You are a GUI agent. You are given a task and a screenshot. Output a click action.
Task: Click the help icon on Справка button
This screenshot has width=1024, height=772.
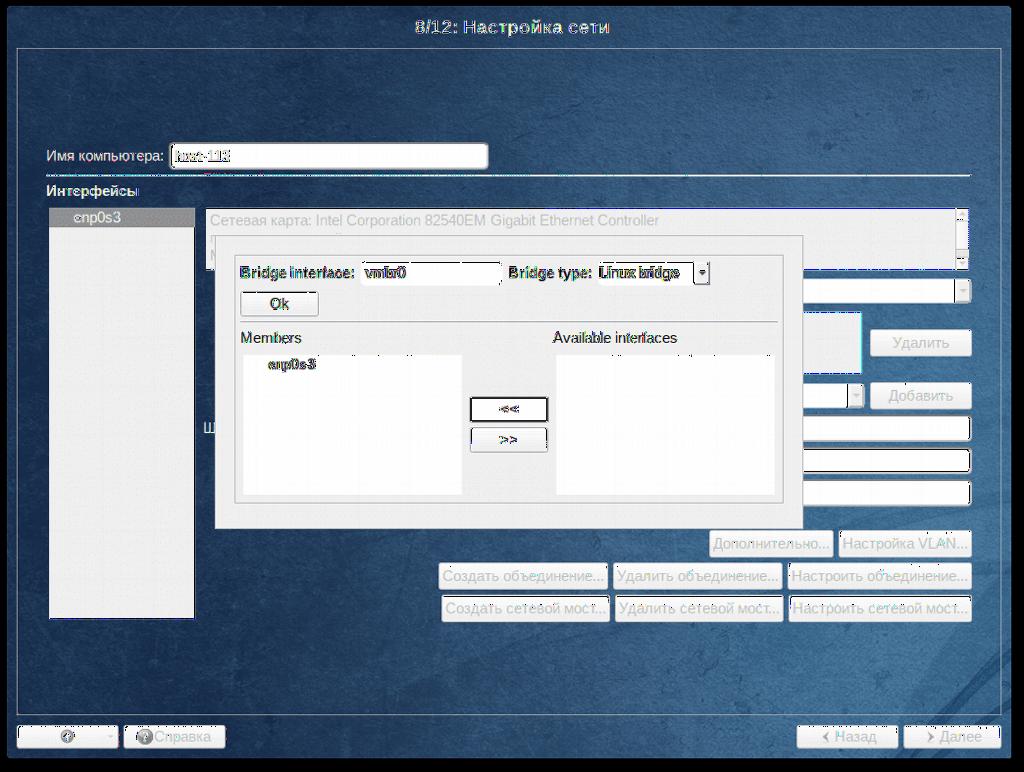(x=144, y=737)
